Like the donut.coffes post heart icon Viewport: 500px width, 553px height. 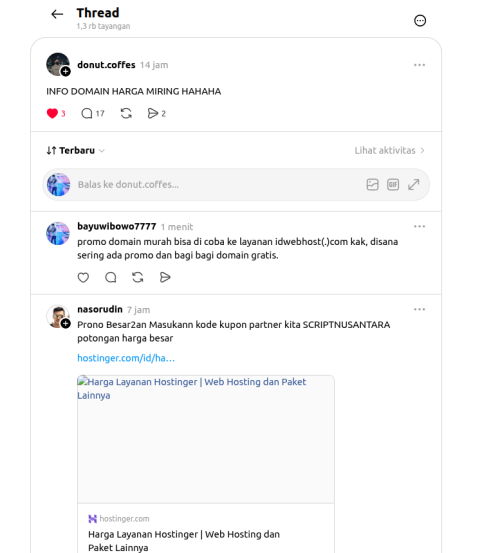coord(52,114)
